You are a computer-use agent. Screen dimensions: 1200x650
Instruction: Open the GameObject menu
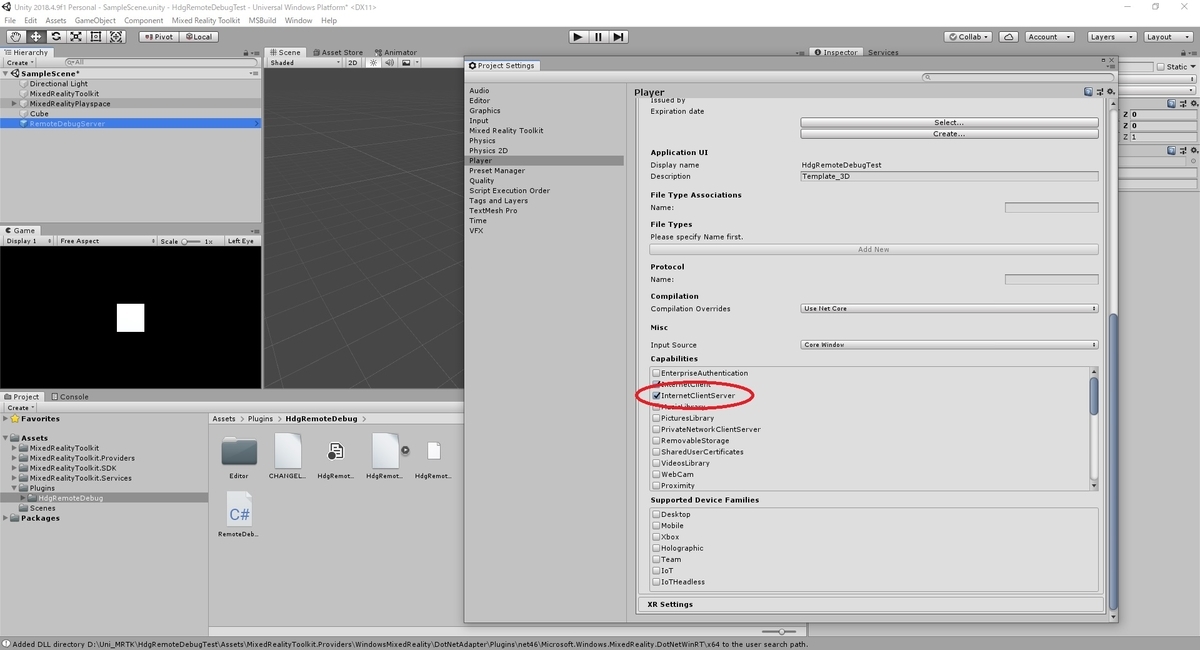[96, 20]
